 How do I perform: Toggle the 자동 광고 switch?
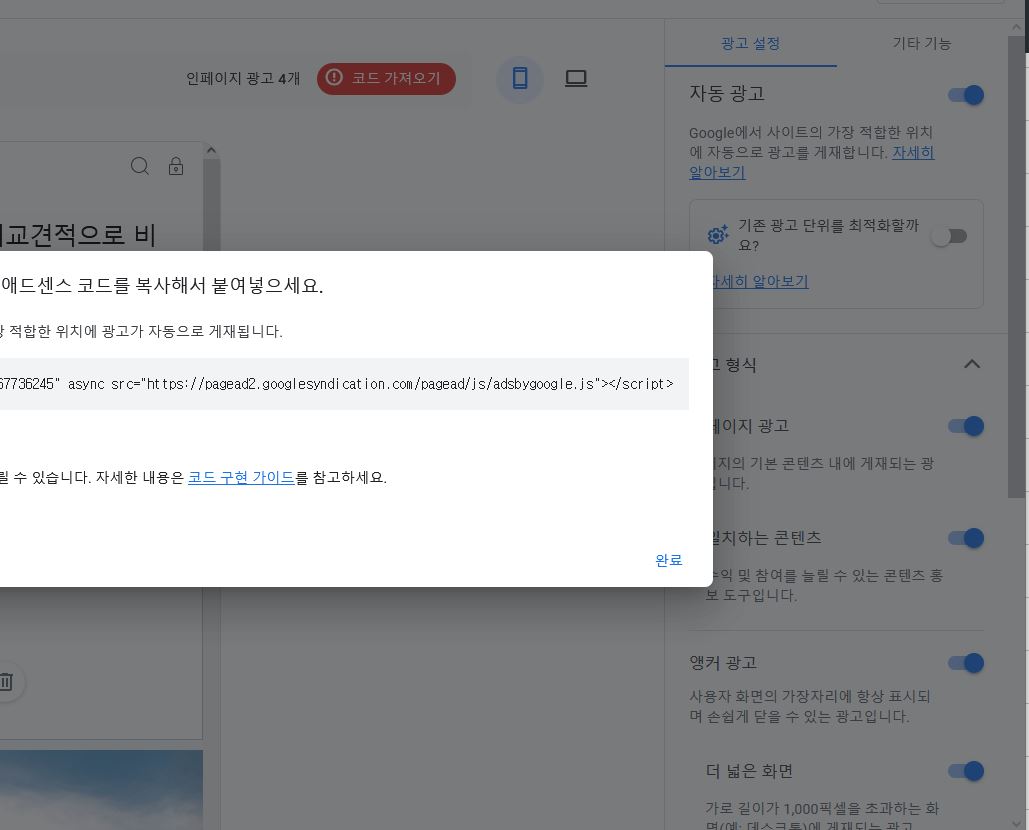coord(965,95)
